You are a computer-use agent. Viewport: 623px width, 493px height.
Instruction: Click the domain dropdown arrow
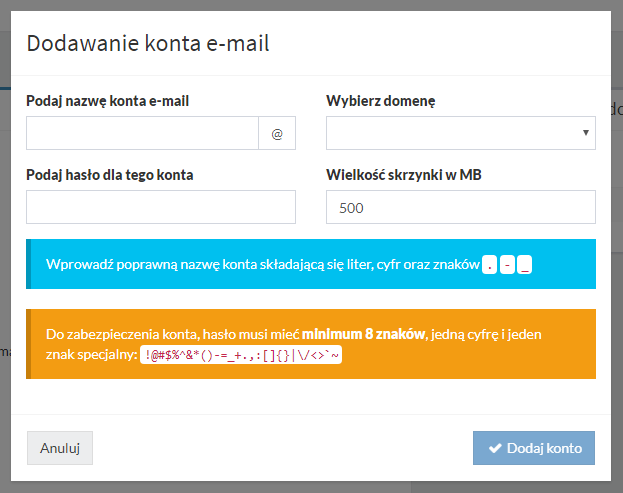click(x=584, y=133)
